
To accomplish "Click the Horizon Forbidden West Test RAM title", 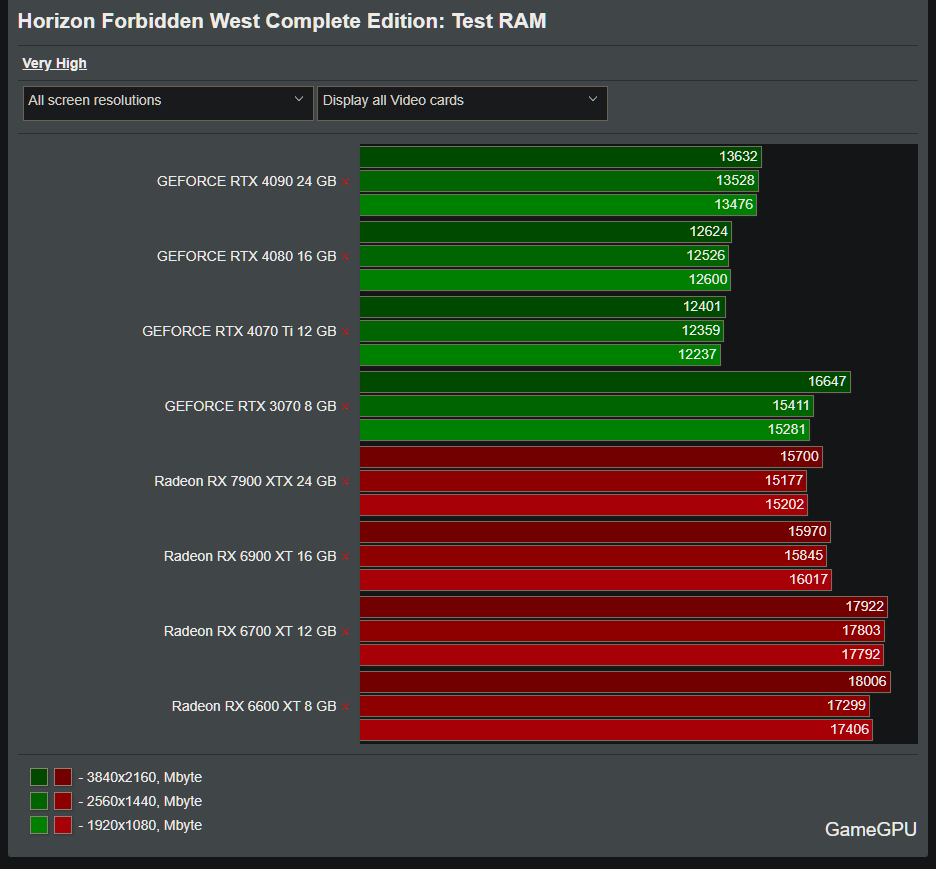I will tap(282, 21).
